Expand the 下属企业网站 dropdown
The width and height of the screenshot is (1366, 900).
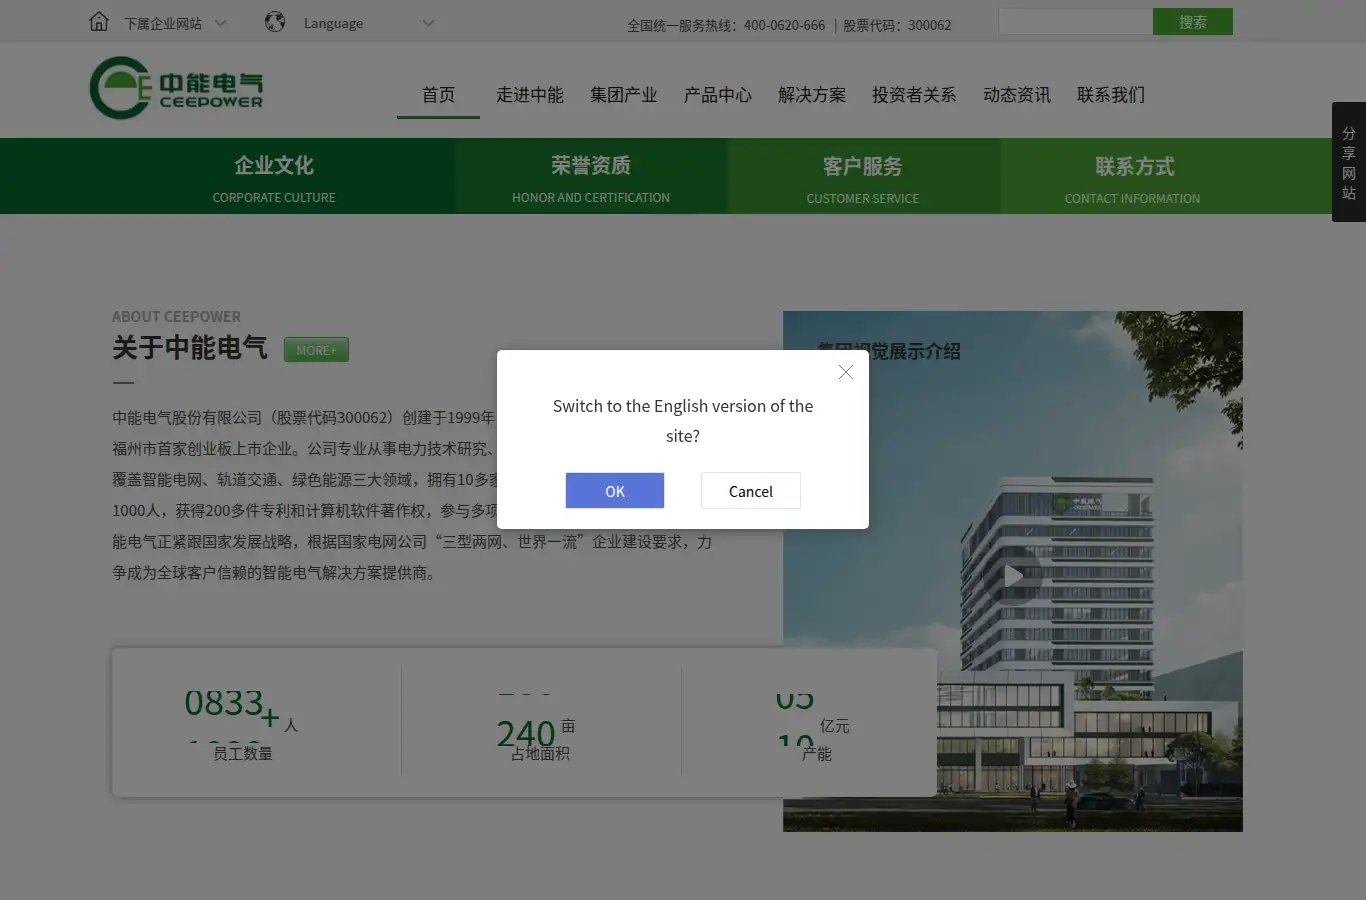click(x=174, y=23)
